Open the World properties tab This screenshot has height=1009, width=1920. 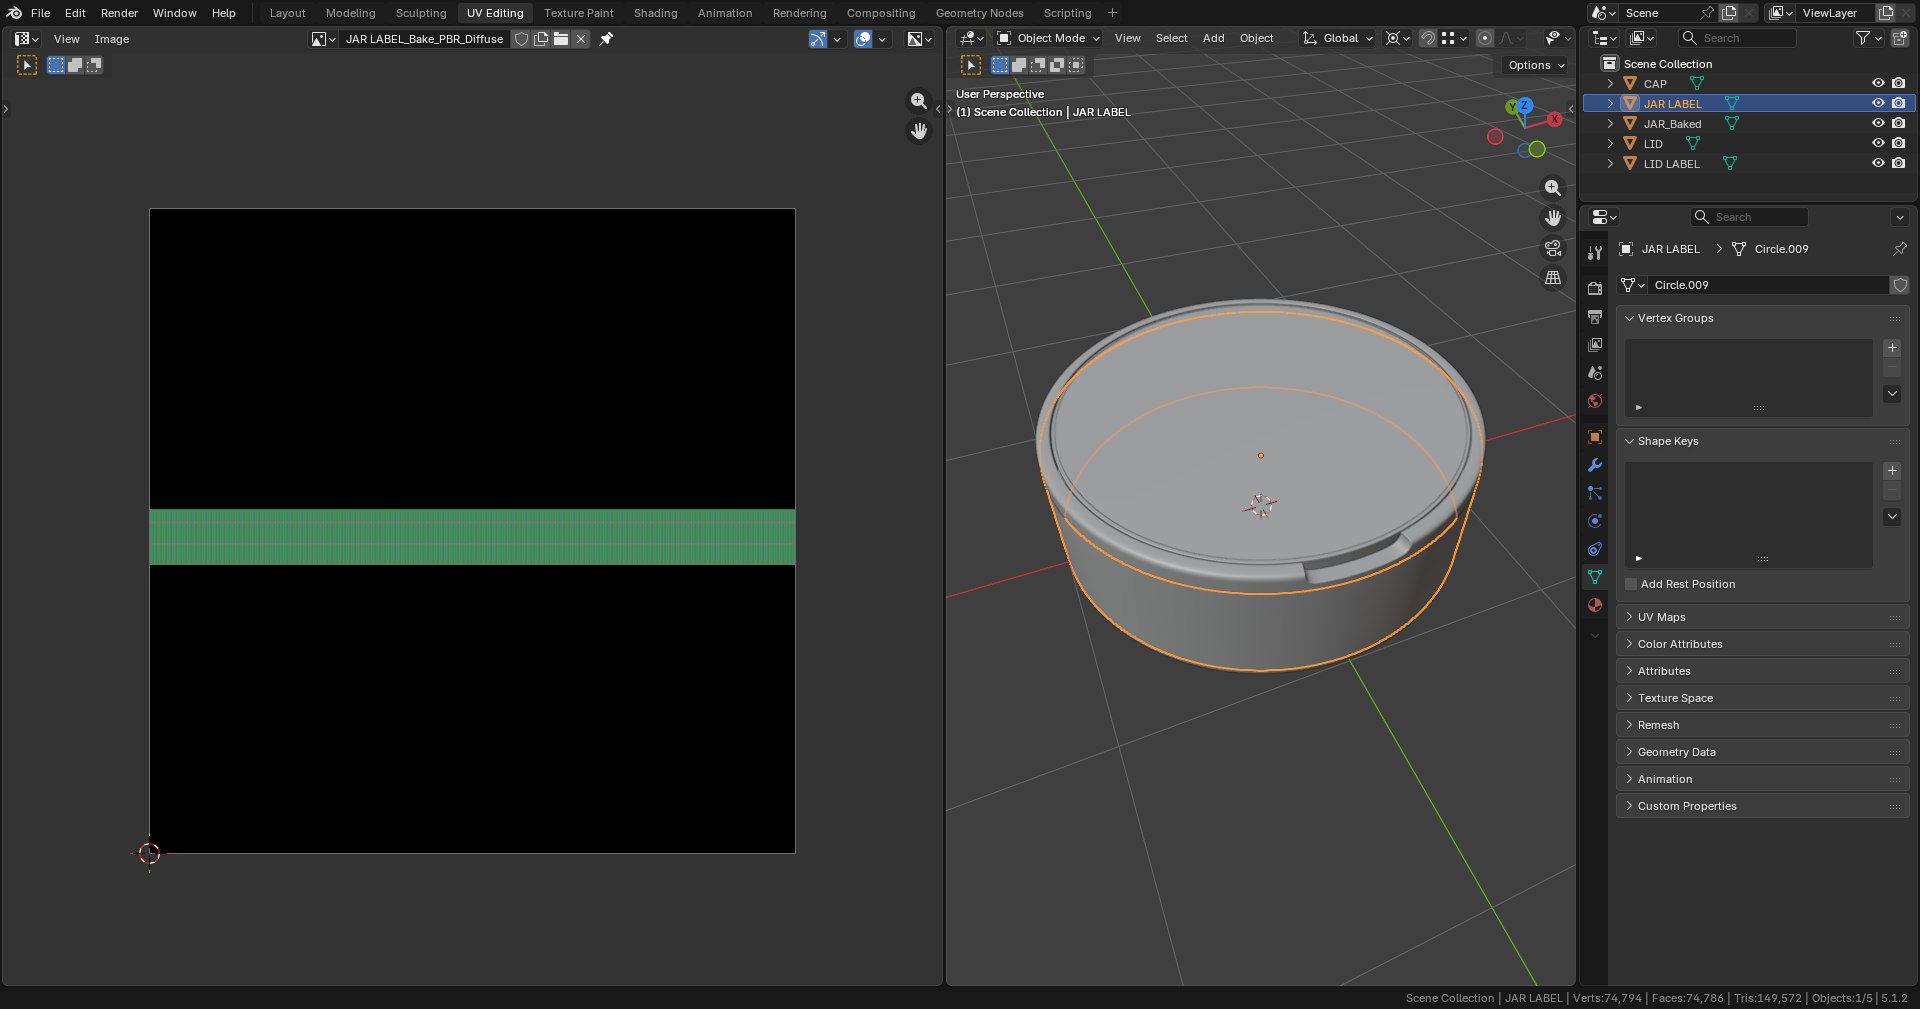tap(1594, 401)
